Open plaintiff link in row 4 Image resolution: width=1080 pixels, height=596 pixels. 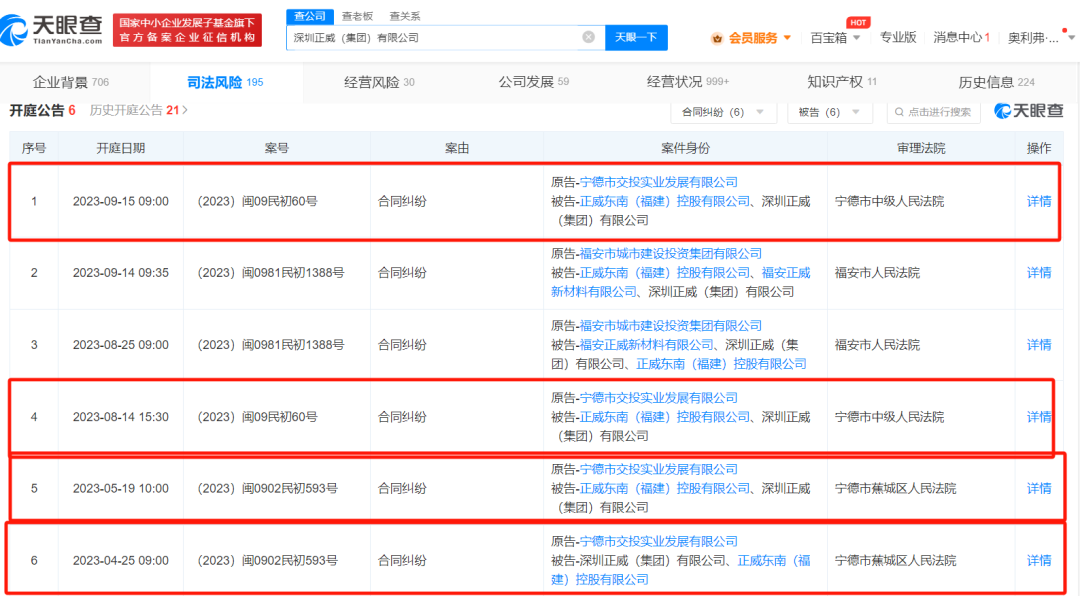[x=658, y=398]
